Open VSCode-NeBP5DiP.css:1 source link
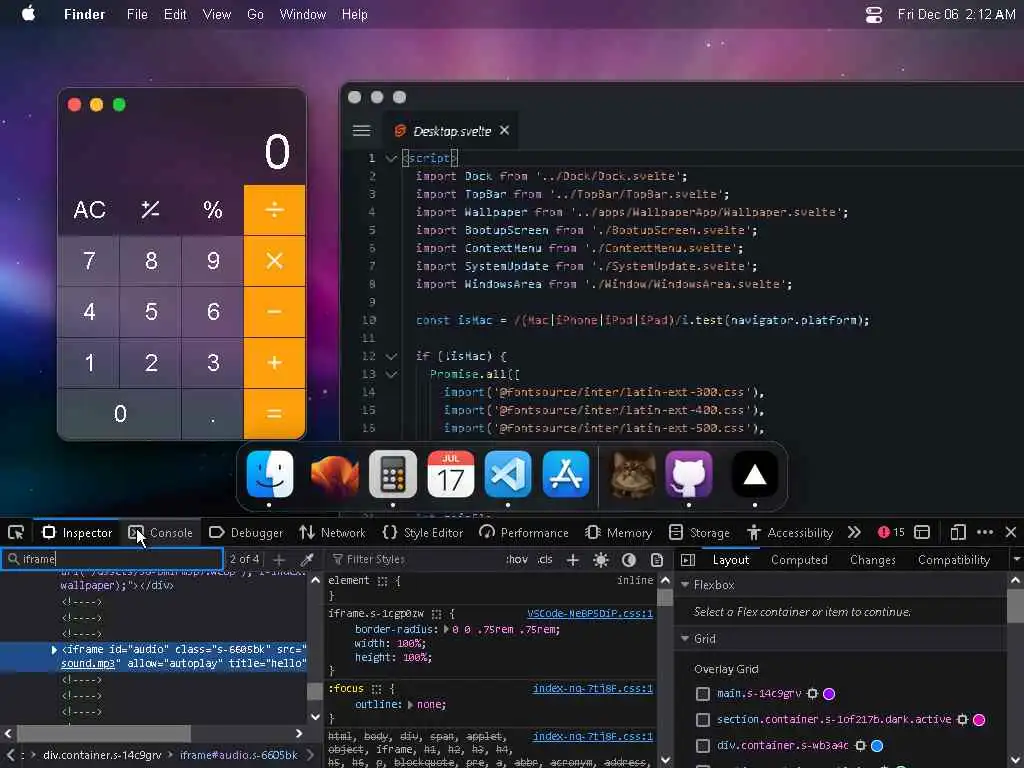 (x=590, y=613)
